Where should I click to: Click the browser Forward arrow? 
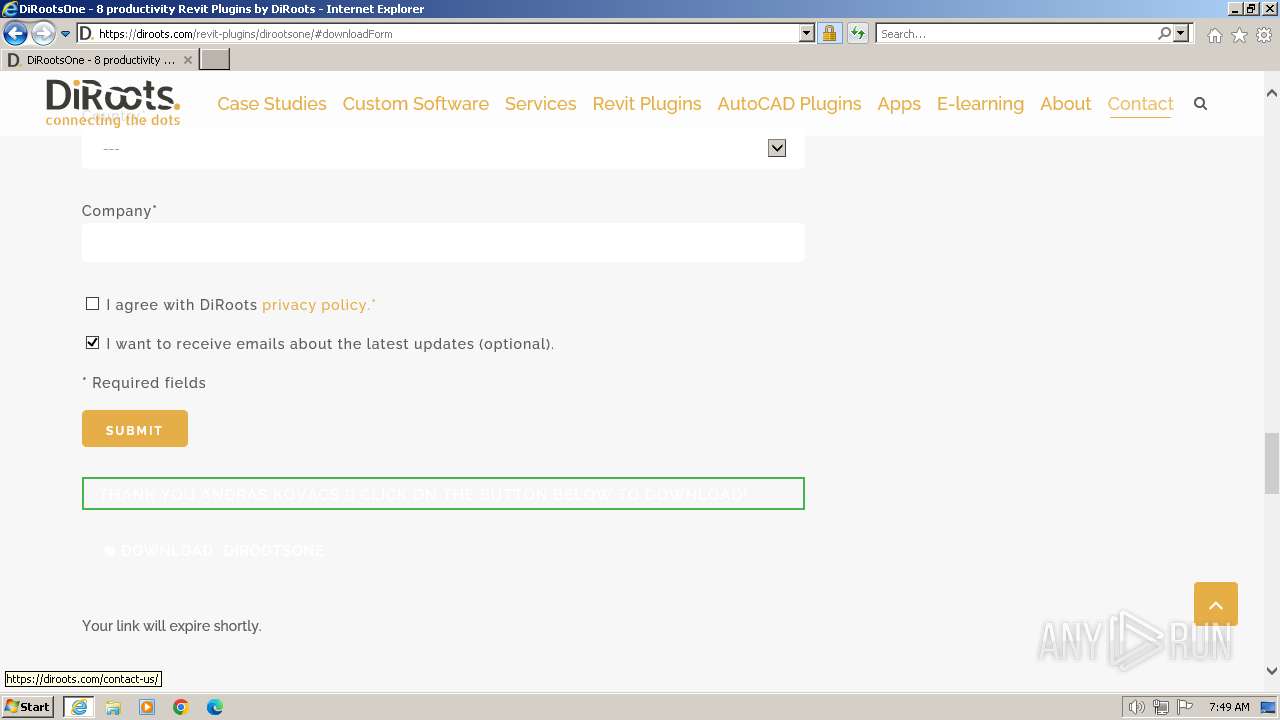(x=42, y=34)
